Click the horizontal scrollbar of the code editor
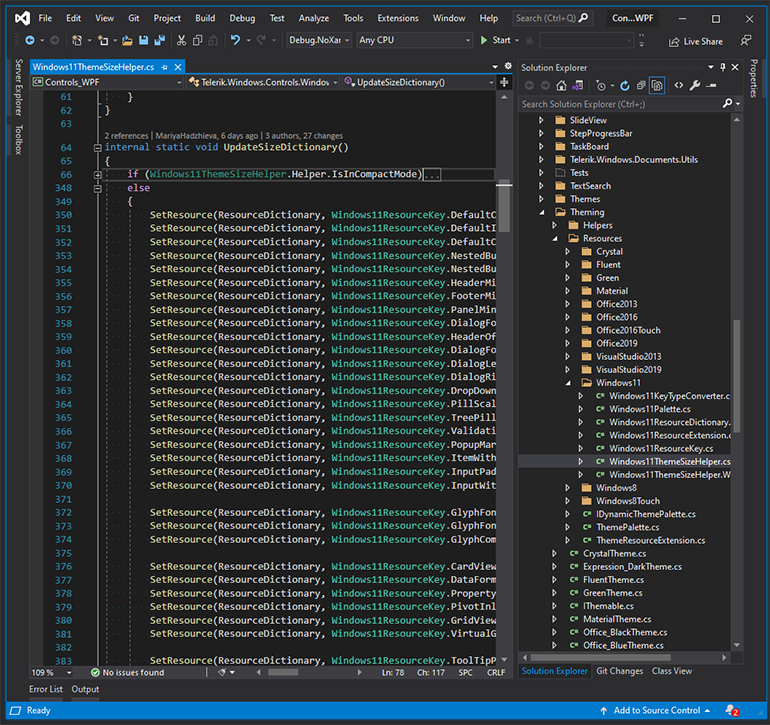The image size is (770, 725). point(309,672)
